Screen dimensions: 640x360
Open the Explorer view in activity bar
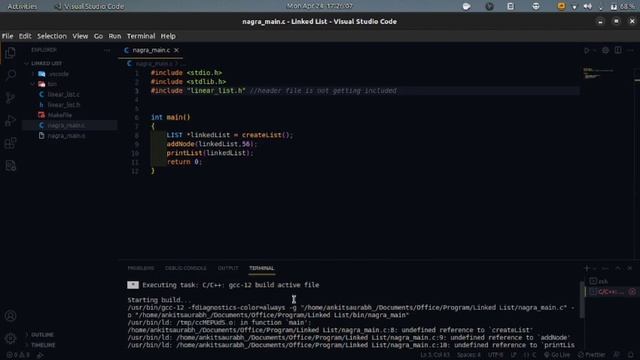11,53
